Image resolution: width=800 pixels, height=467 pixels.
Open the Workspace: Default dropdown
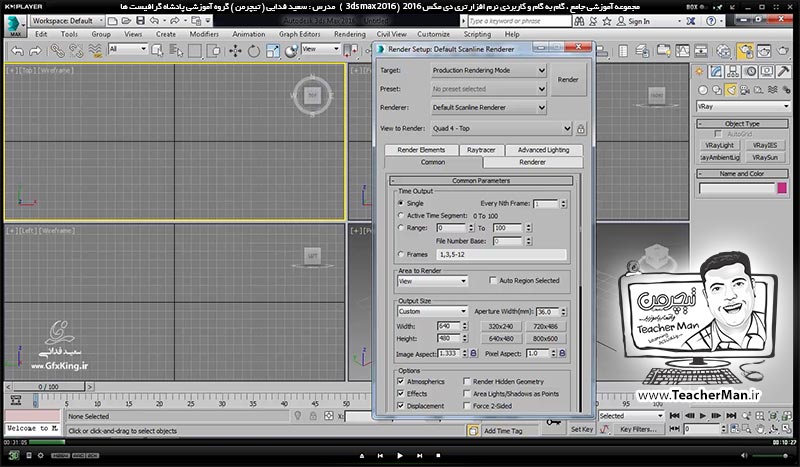(67, 21)
